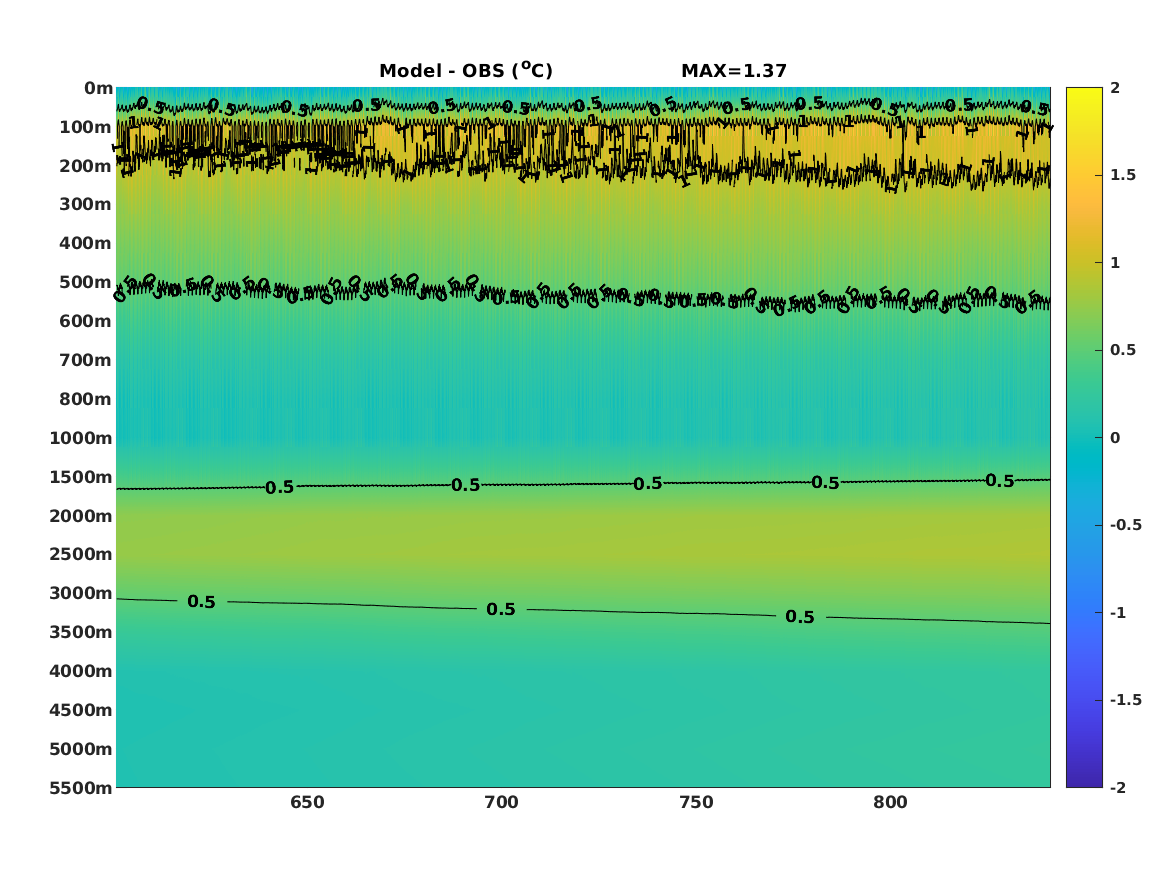Click the '650' x-axis tick label

pyautogui.click(x=307, y=802)
